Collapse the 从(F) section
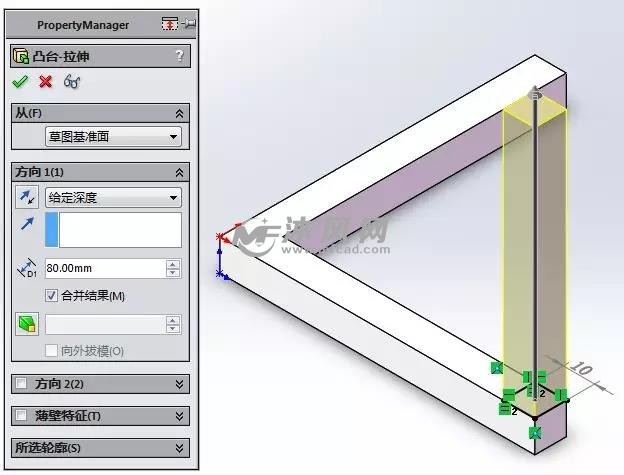This screenshot has width=624, height=475. click(179, 114)
